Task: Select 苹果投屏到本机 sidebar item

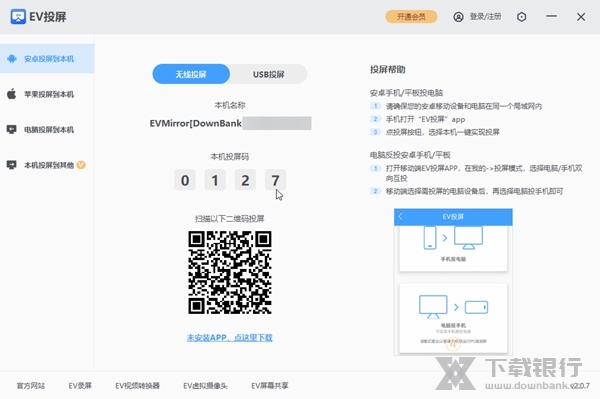Action: point(47,94)
